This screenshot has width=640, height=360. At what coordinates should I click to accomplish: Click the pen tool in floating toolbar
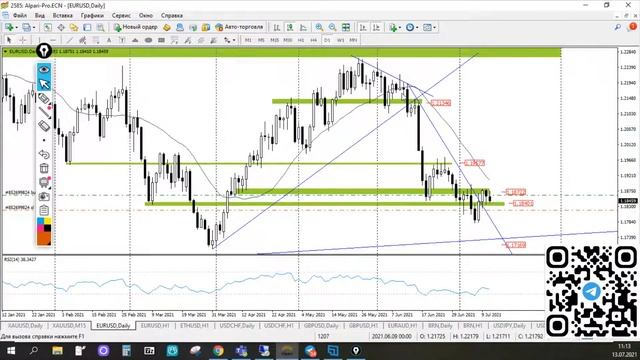tap(44, 98)
